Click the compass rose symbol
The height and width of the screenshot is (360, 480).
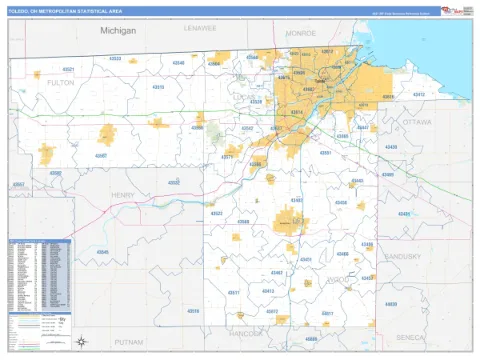(x=81, y=342)
